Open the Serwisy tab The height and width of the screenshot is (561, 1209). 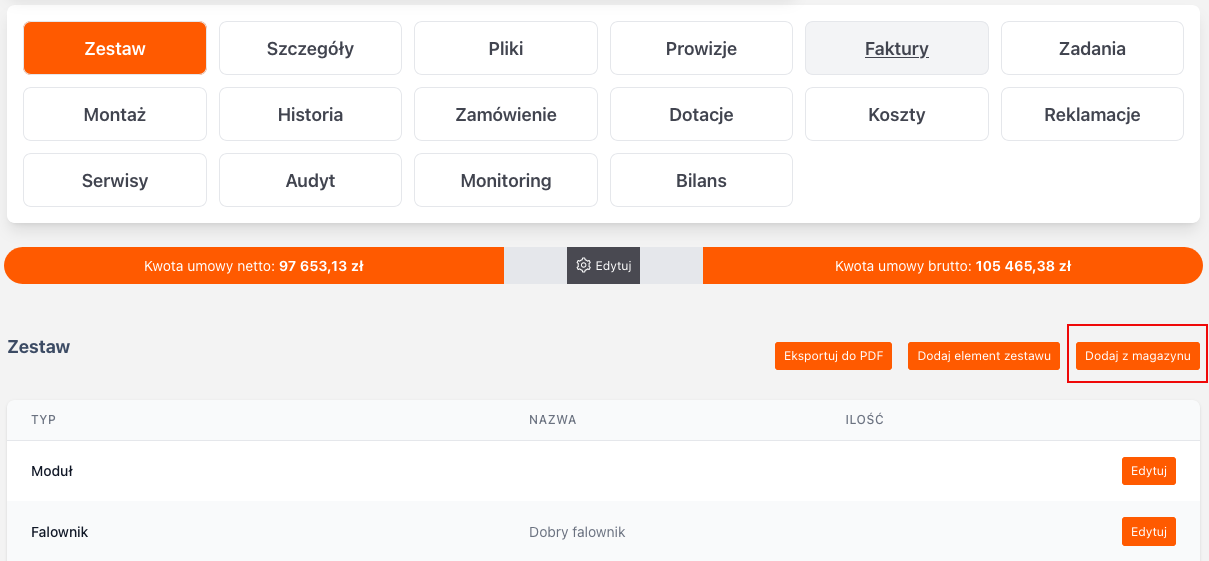(115, 181)
